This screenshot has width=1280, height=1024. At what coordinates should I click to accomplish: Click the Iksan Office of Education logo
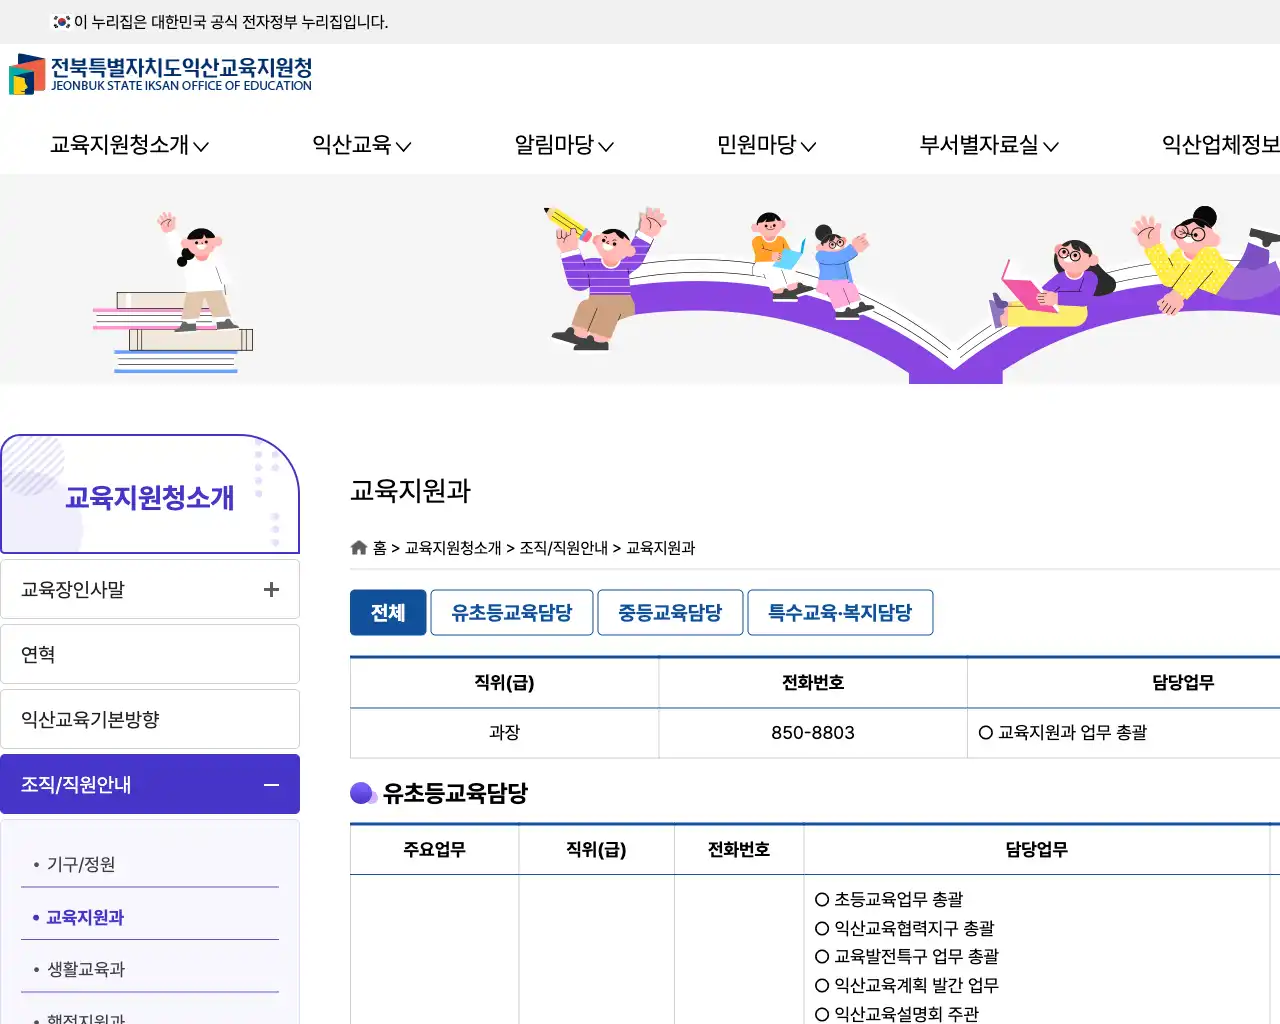(x=160, y=73)
